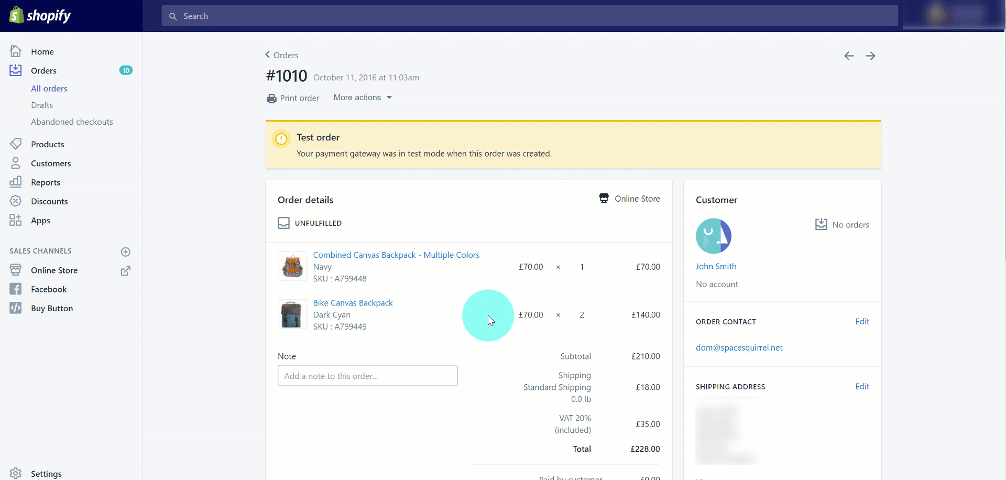Image resolution: width=1006 pixels, height=480 pixels.
Task: Open All orders in the sidebar
Action: coord(49,89)
